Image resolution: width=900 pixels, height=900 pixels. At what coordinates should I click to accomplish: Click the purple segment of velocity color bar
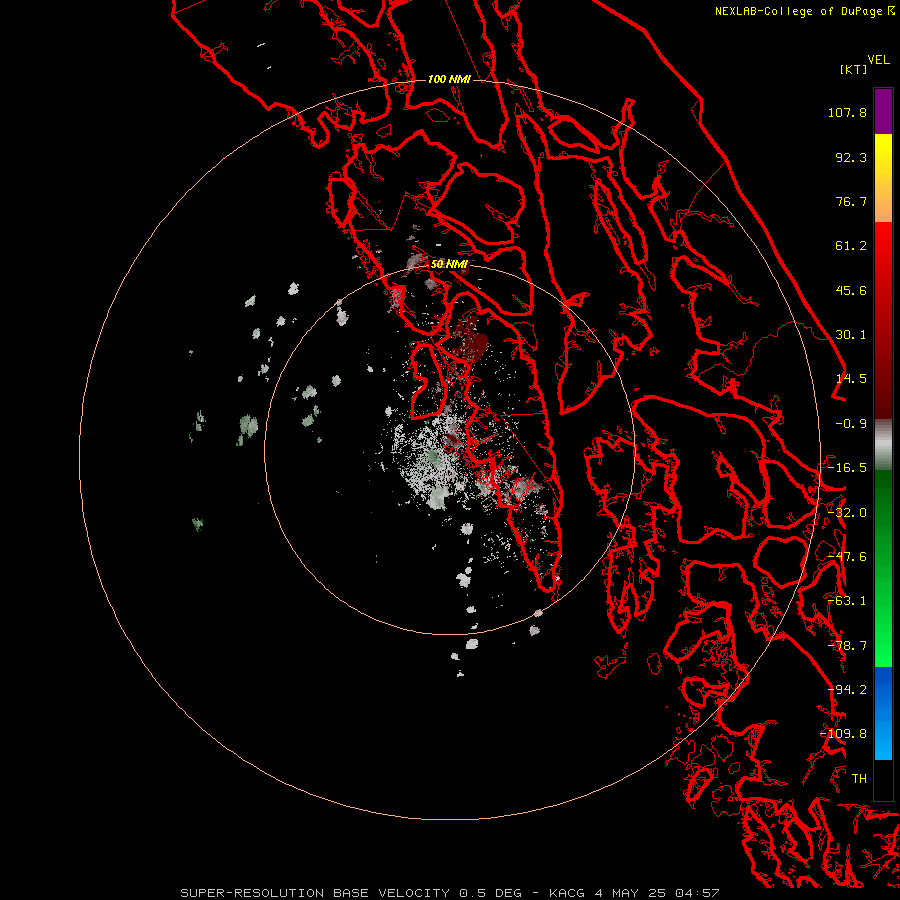click(883, 111)
